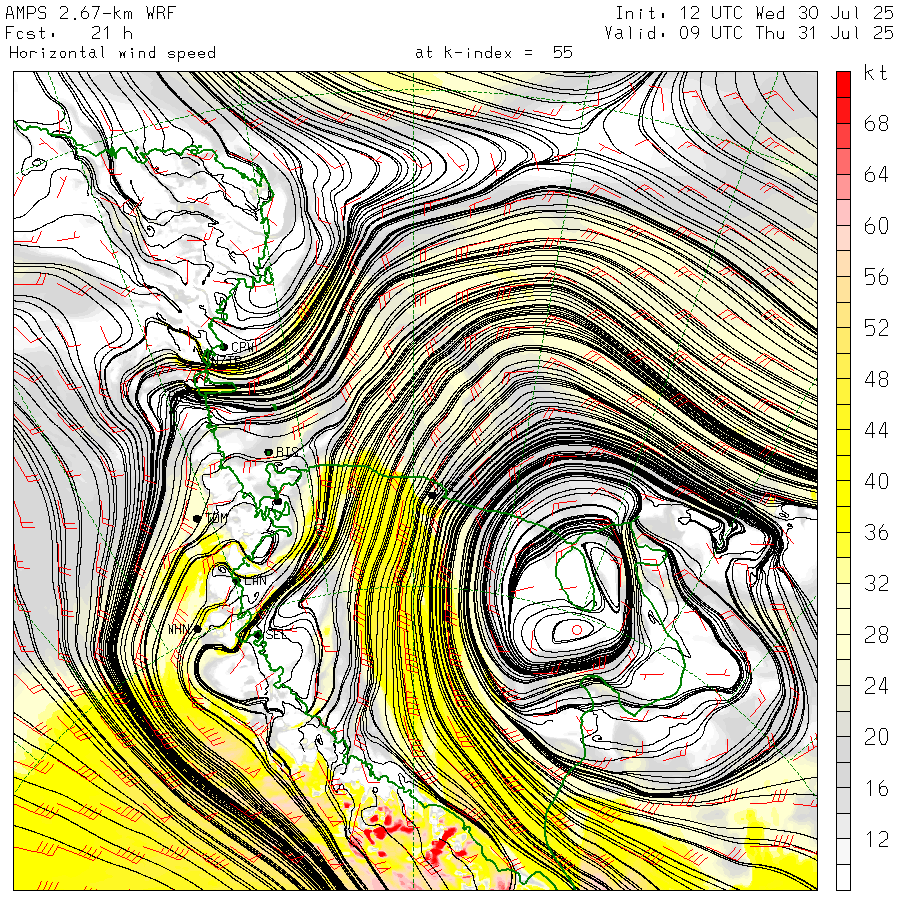Click the 44 value on the color scale
This screenshot has height=900, width=900.
click(x=876, y=430)
